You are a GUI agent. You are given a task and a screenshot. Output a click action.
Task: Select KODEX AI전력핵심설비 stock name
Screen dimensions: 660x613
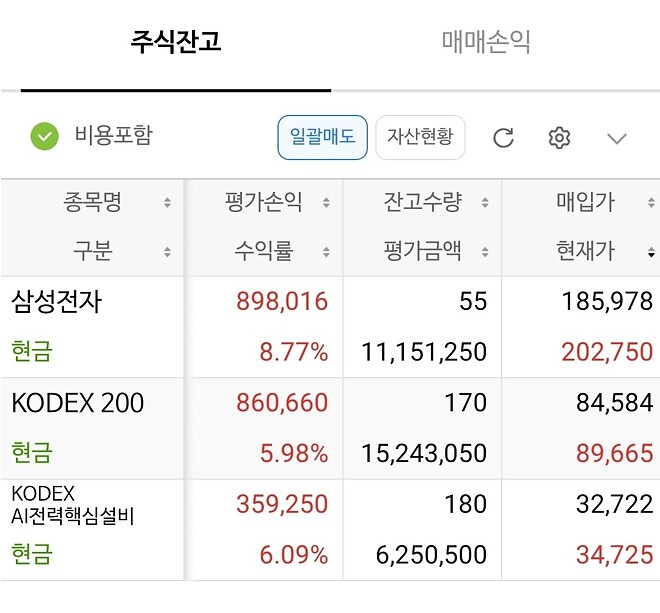pos(72,505)
